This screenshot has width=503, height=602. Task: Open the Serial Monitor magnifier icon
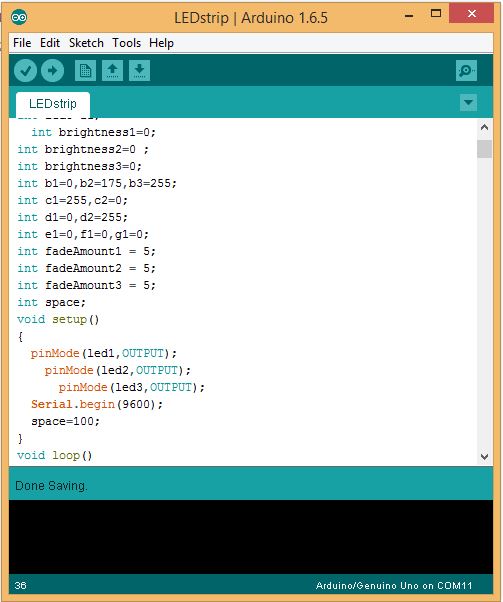pyautogui.click(x=466, y=71)
